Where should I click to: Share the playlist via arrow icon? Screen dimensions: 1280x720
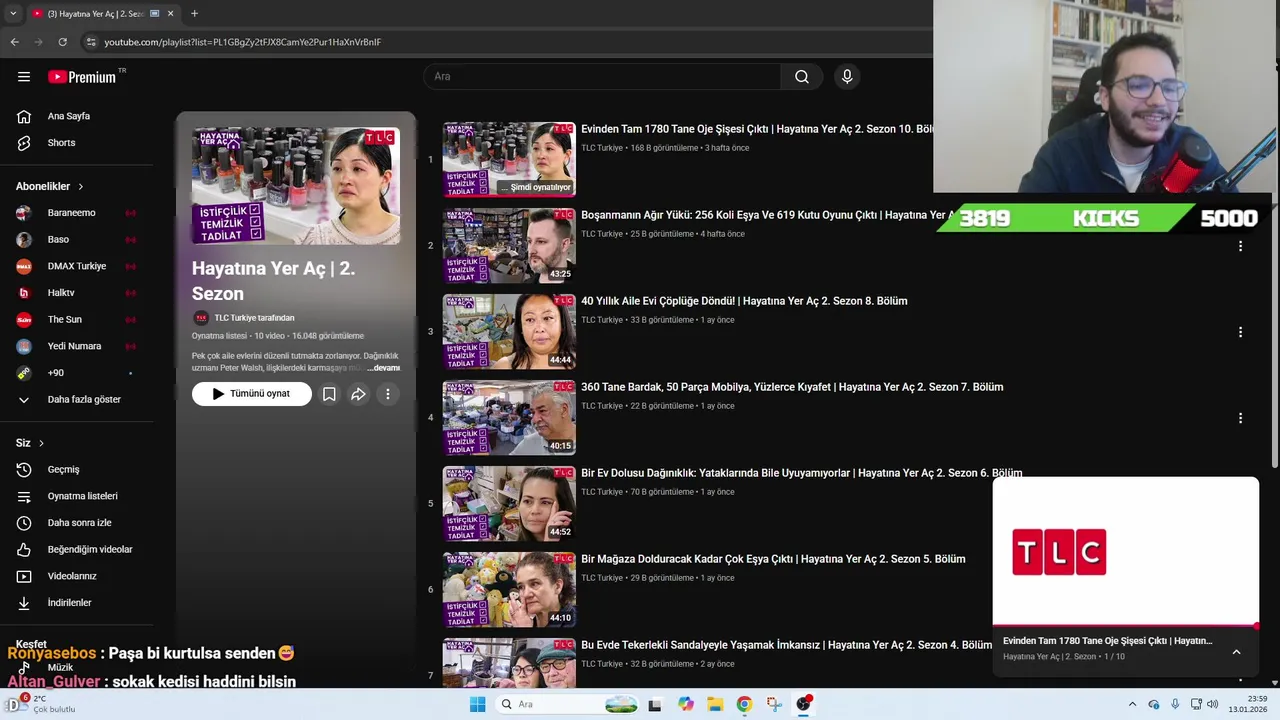tap(358, 394)
